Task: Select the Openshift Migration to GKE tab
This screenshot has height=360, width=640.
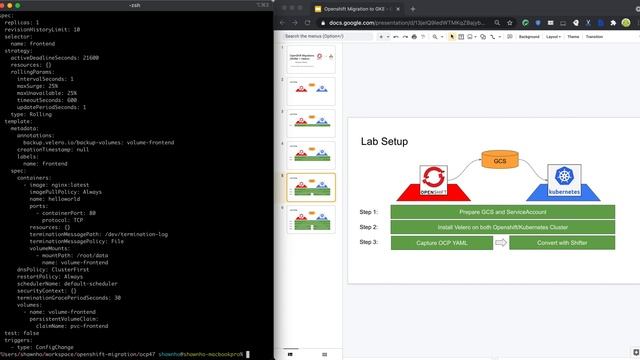Action: click(353, 9)
